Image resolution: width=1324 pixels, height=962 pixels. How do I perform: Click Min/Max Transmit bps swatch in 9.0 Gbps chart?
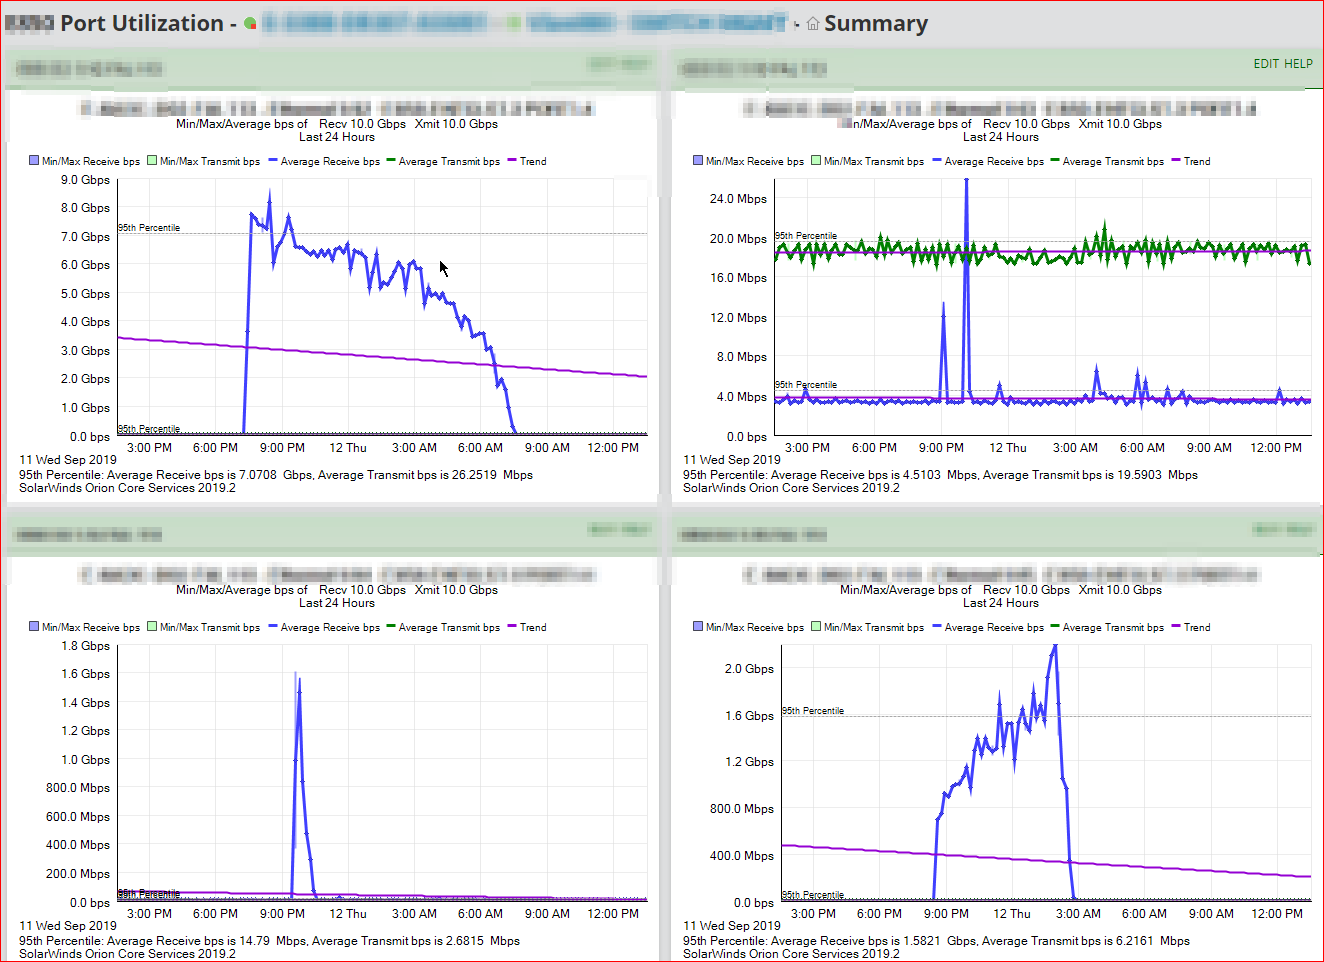(152, 160)
